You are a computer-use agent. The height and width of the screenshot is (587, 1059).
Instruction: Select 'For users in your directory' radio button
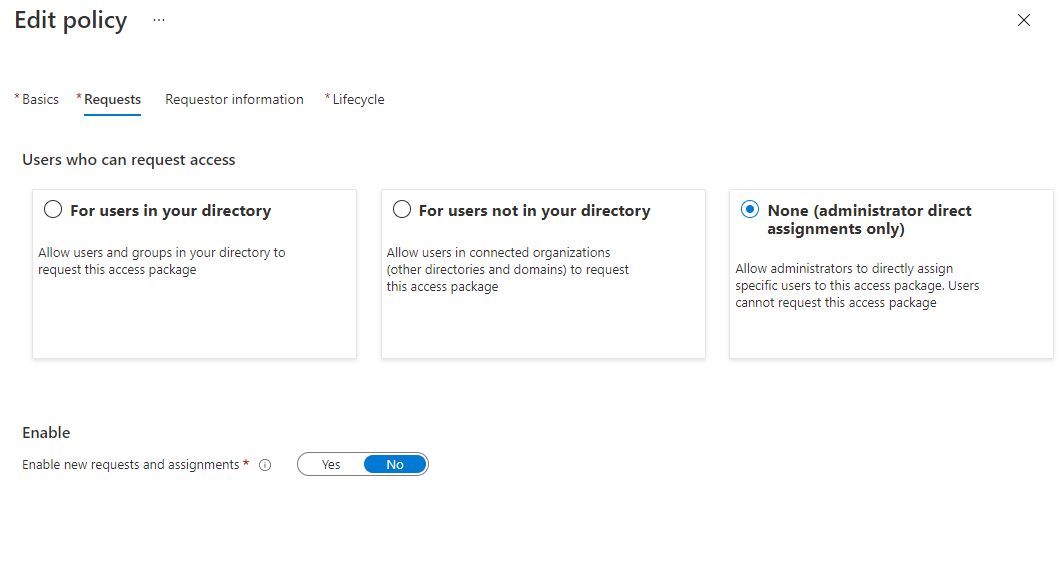coord(53,210)
